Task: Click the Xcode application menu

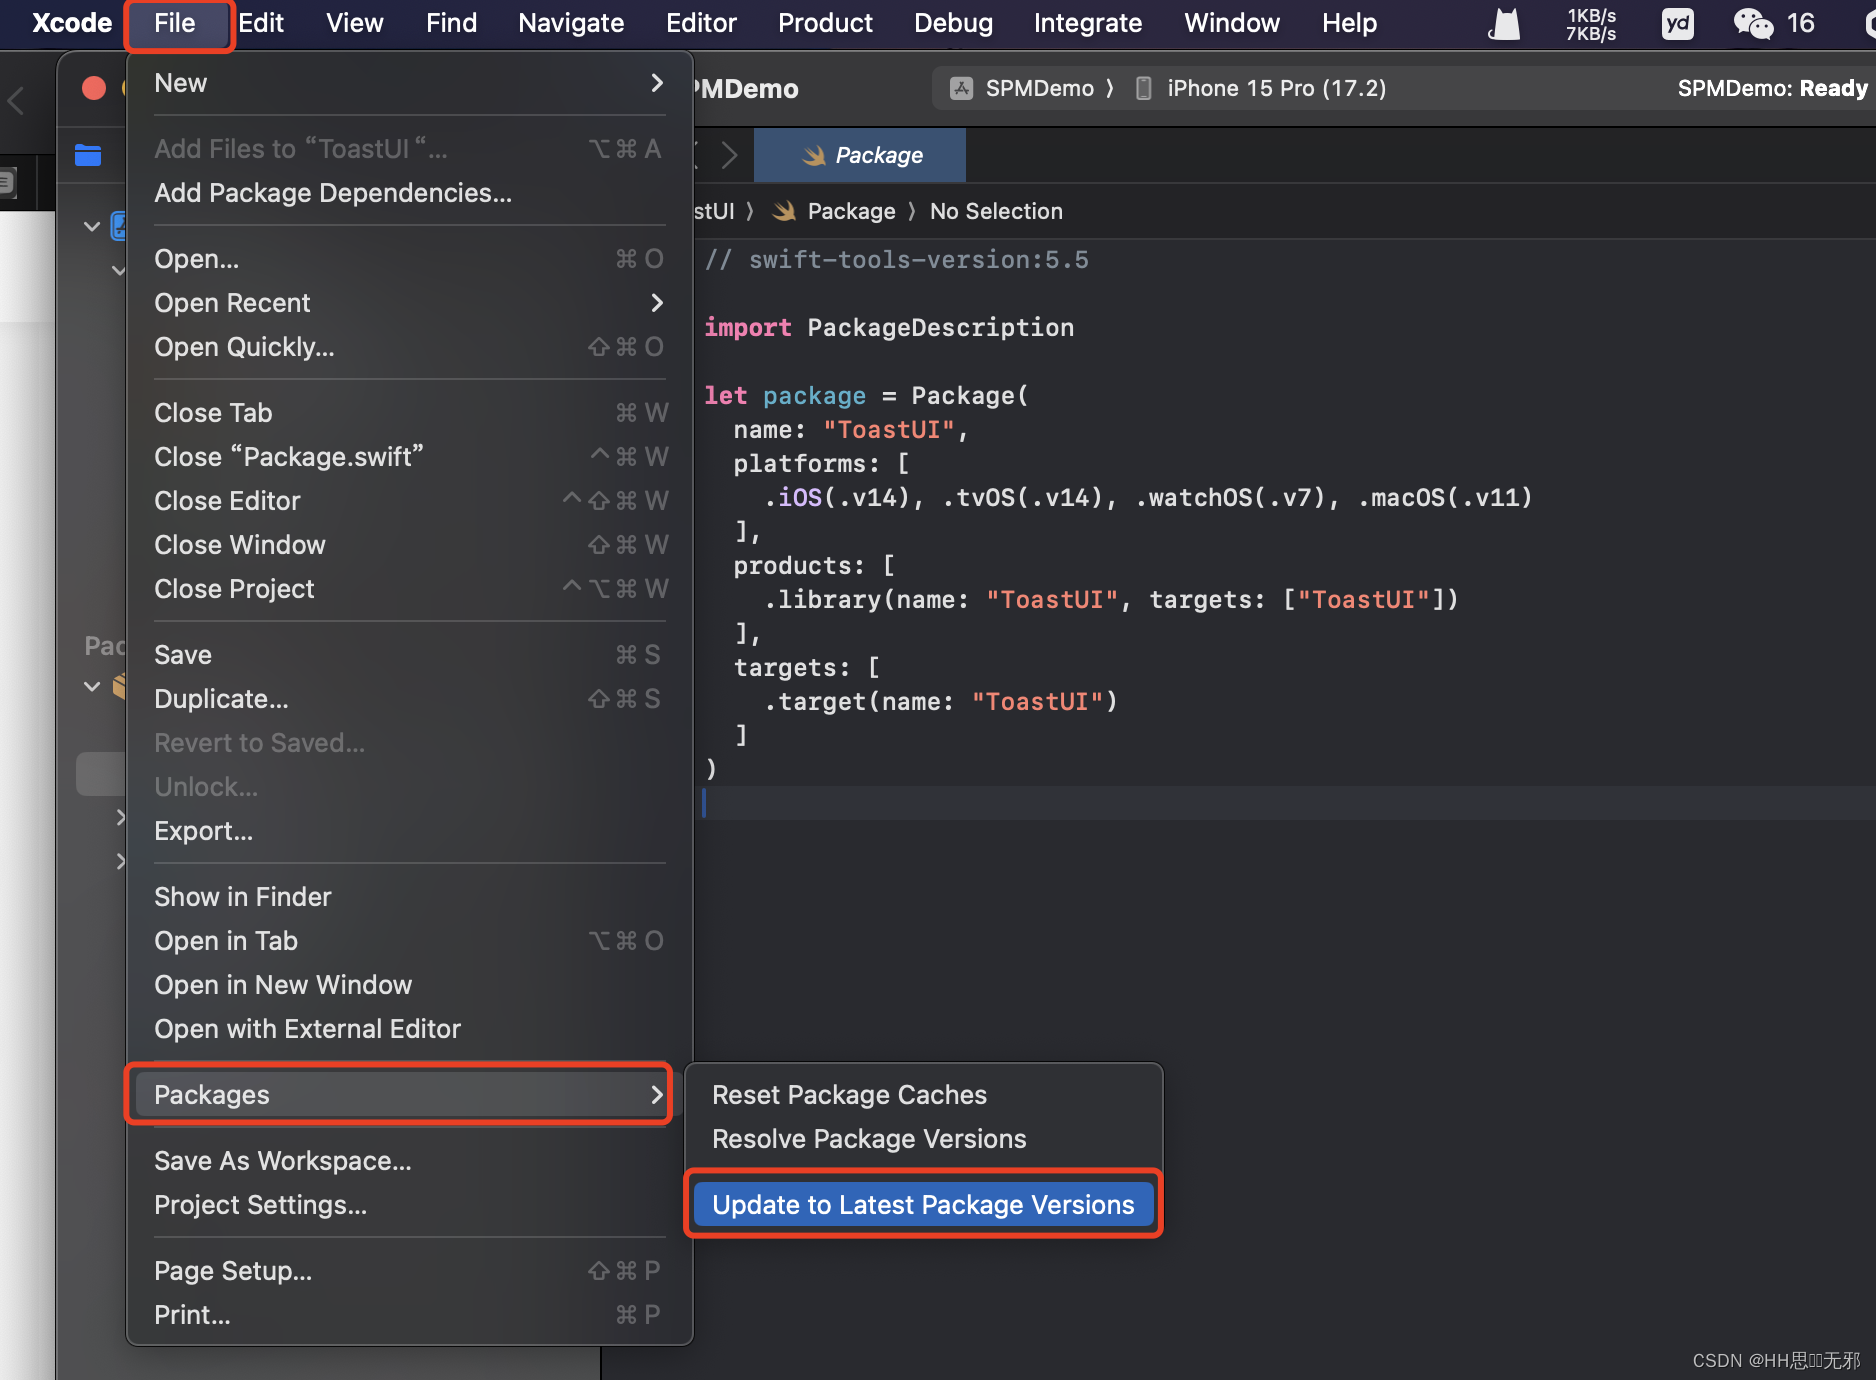Action: click(x=72, y=23)
